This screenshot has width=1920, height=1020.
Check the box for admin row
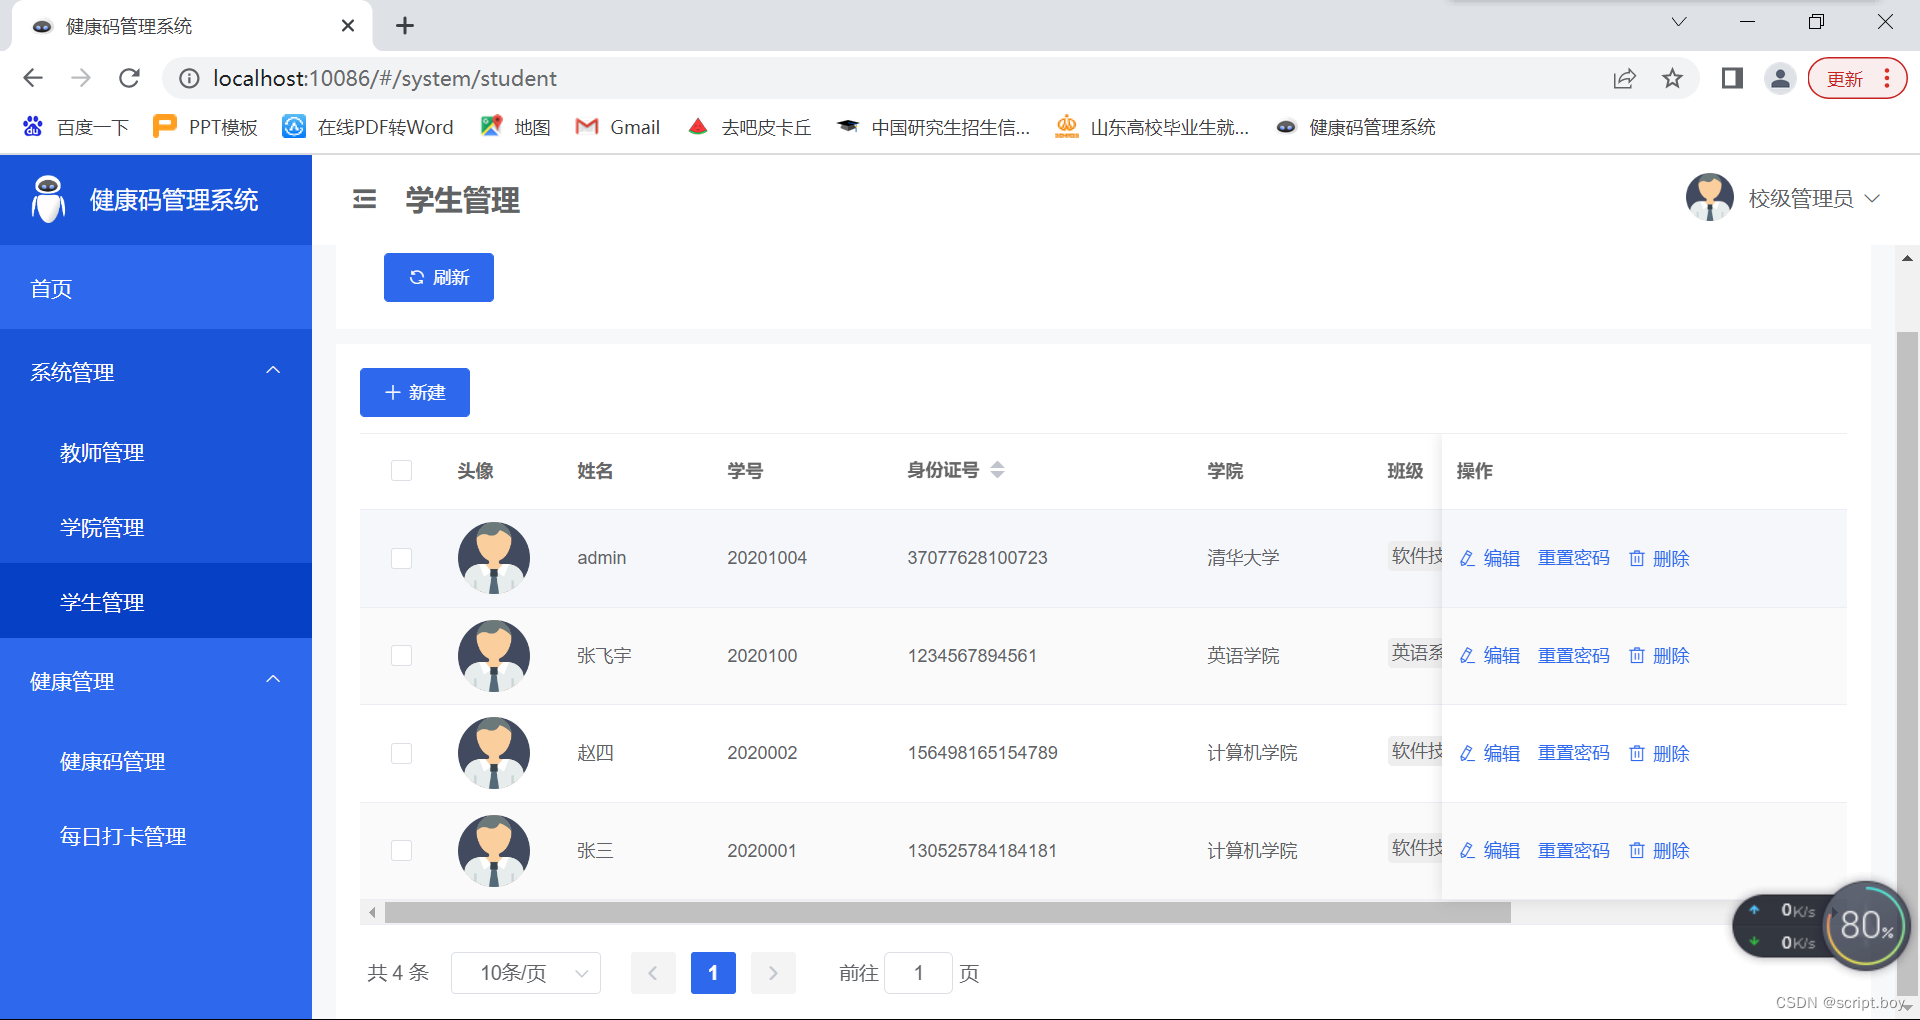[401, 558]
